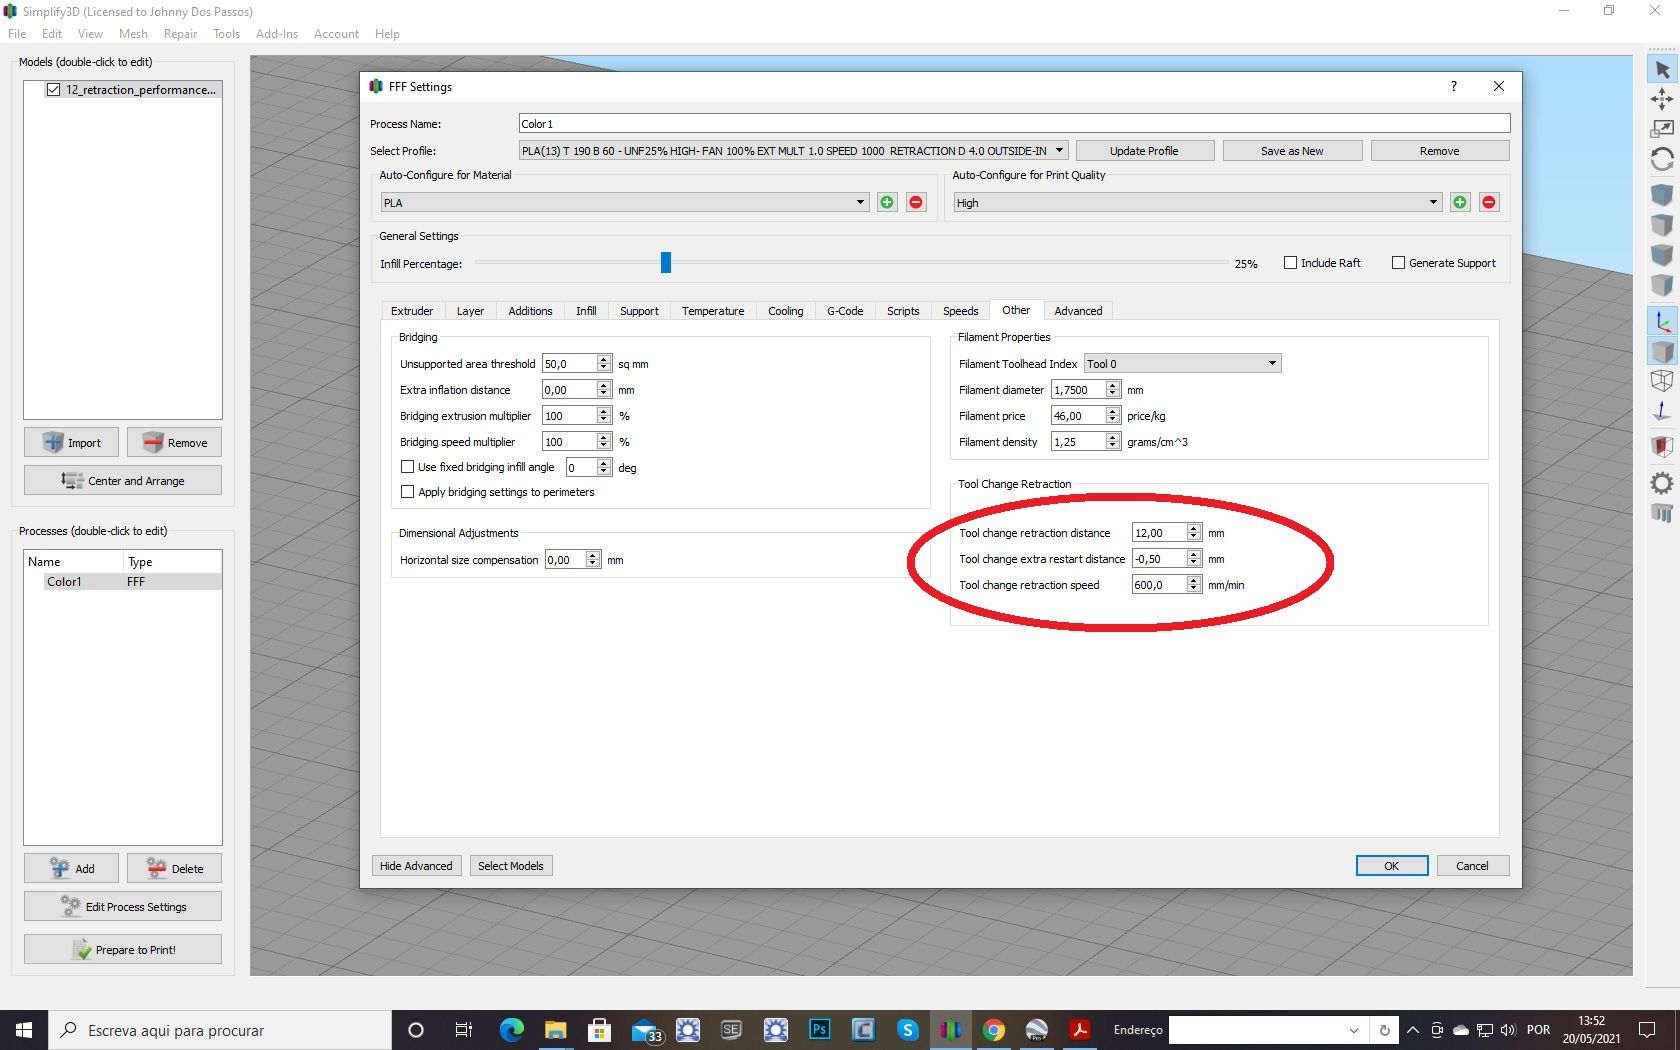Switch to the Temperature tab
Screen dimensions: 1680x1050
point(713,311)
